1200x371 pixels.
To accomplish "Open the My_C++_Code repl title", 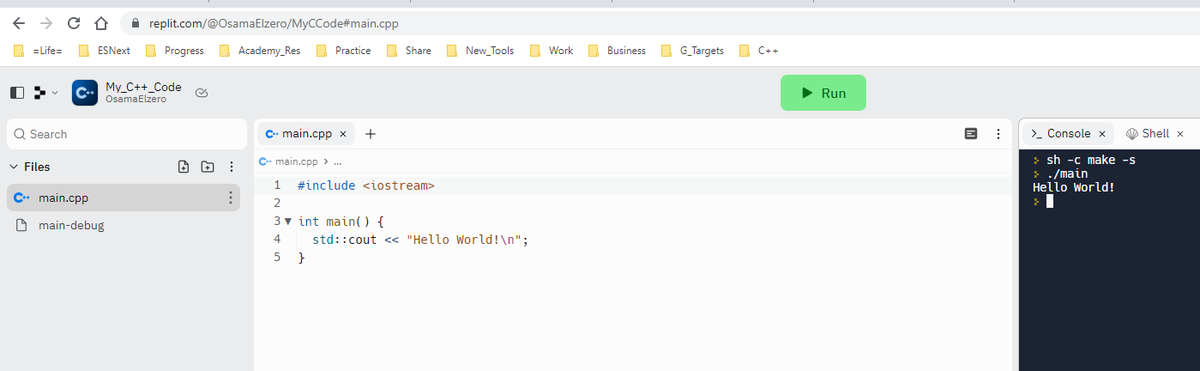I will pos(143,87).
